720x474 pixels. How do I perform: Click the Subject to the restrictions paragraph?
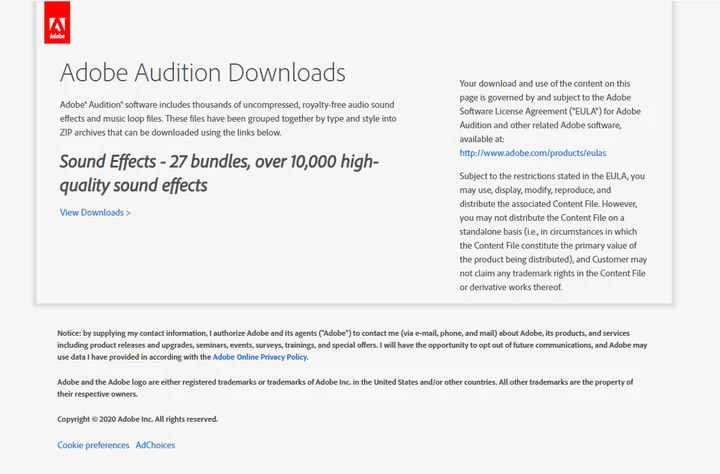(x=553, y=231)
